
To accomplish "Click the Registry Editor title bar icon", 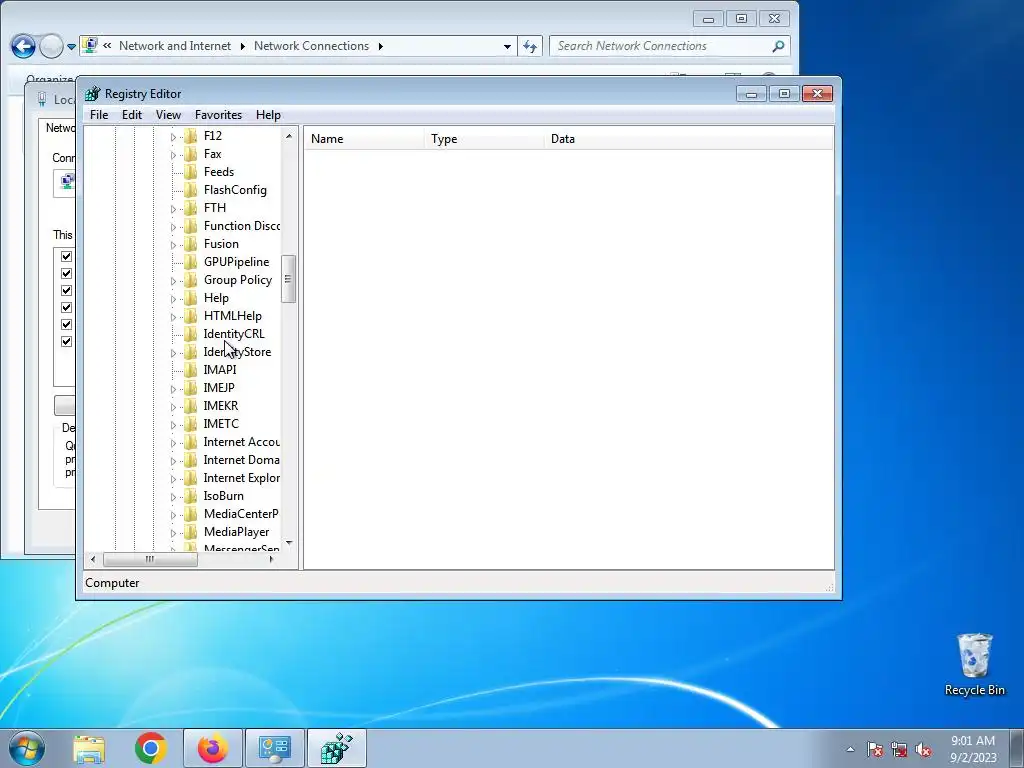I will 93,94.
